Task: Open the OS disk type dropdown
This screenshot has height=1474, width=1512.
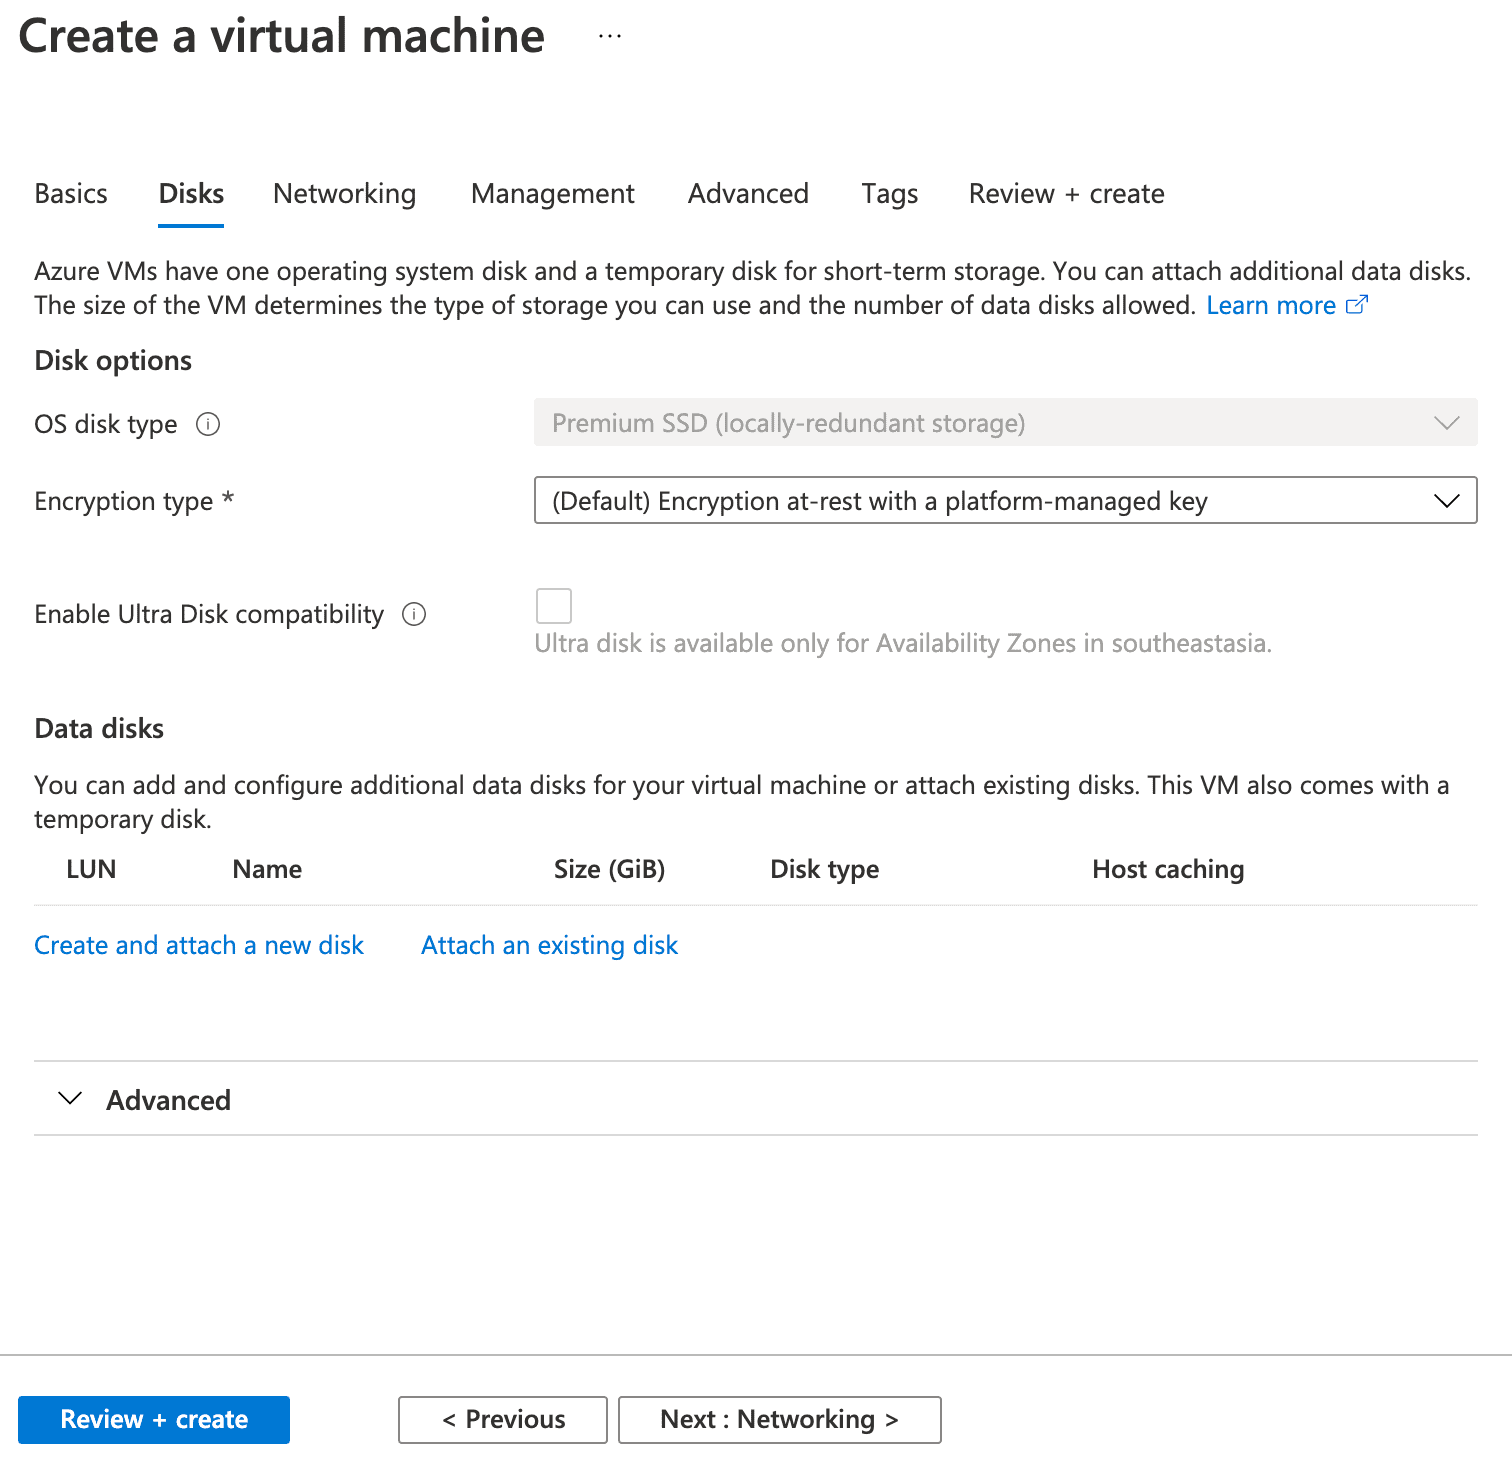Action: coord(1005,422)
